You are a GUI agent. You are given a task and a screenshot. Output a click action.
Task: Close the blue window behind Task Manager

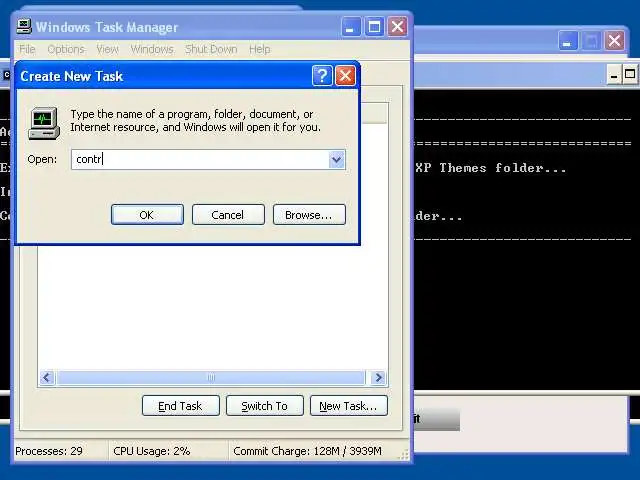(x=614, y=41)
